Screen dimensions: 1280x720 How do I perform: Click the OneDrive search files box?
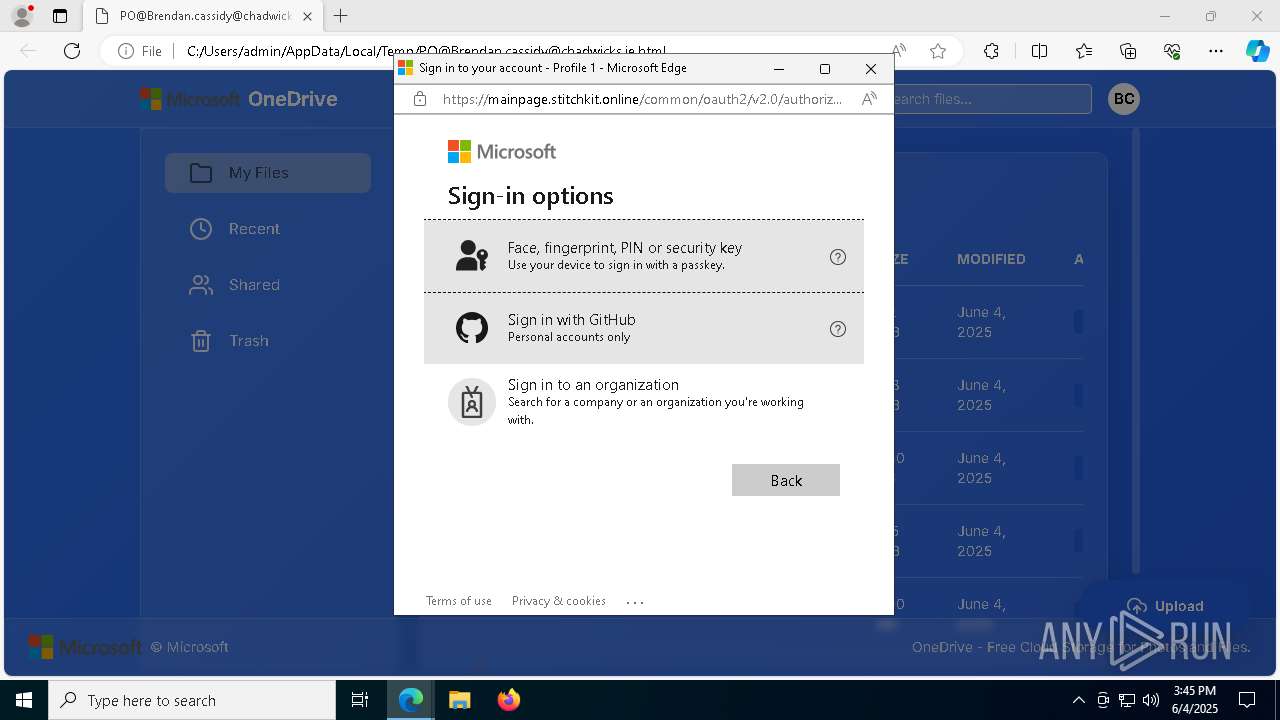(990, 99)
